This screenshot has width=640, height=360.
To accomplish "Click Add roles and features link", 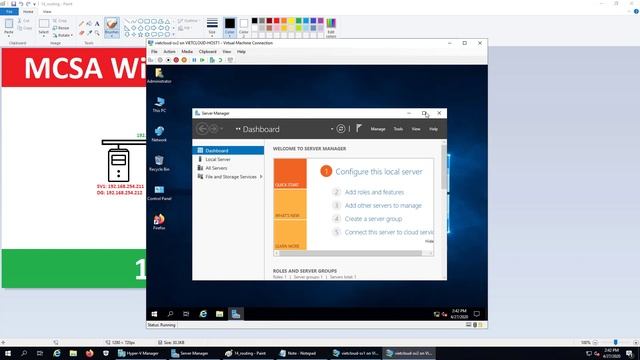I will click(x=374, y=192).
